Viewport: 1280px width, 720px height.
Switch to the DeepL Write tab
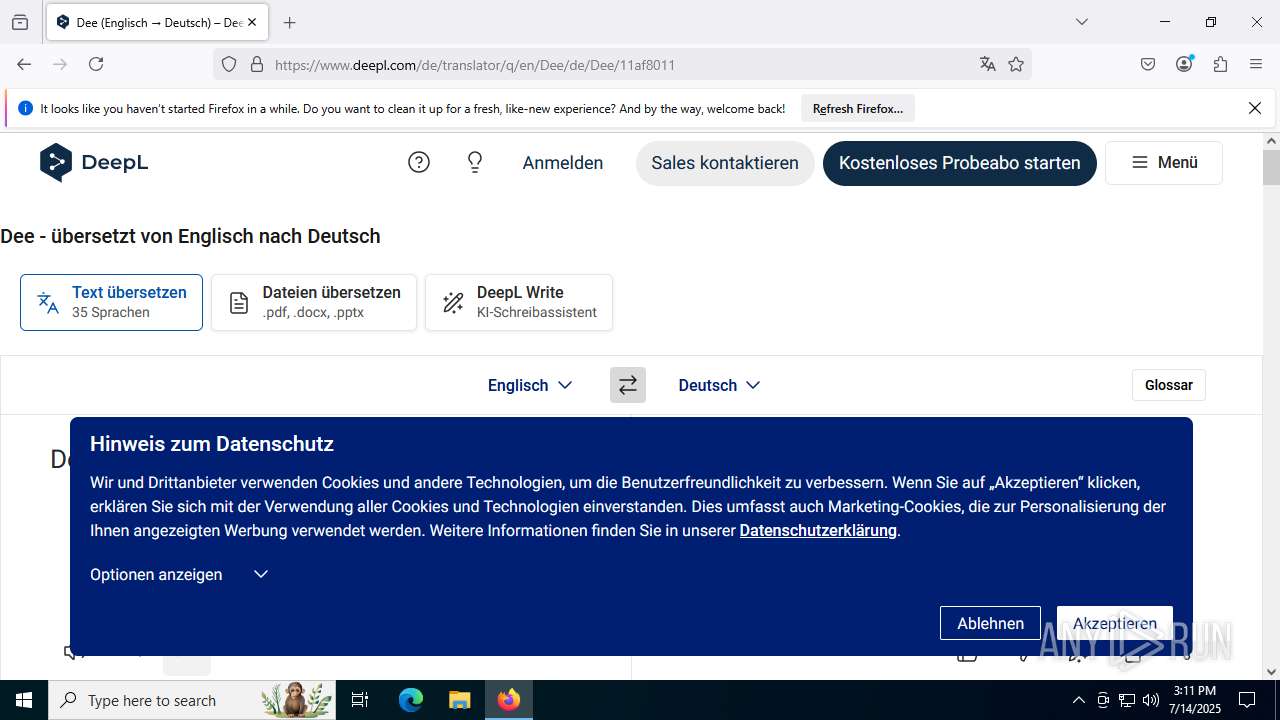tap(519, 302)
